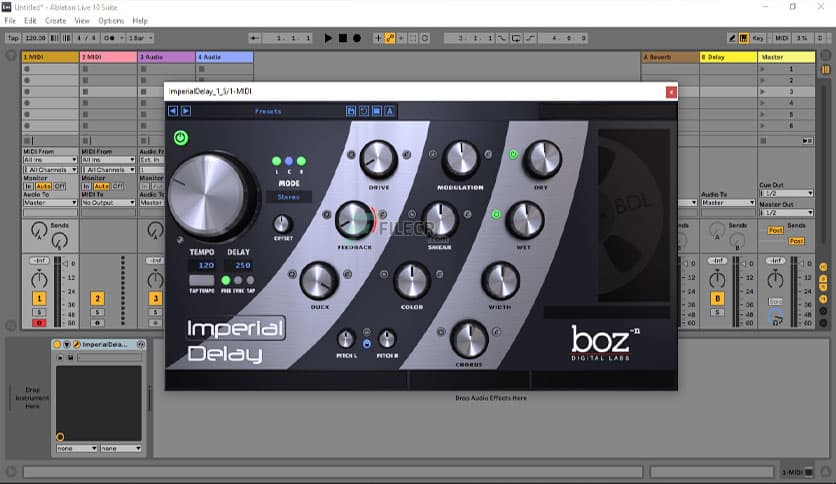836x484 pixels.
Task: Click the Pan knob on track 1
Action: click(x=39, y=279)
